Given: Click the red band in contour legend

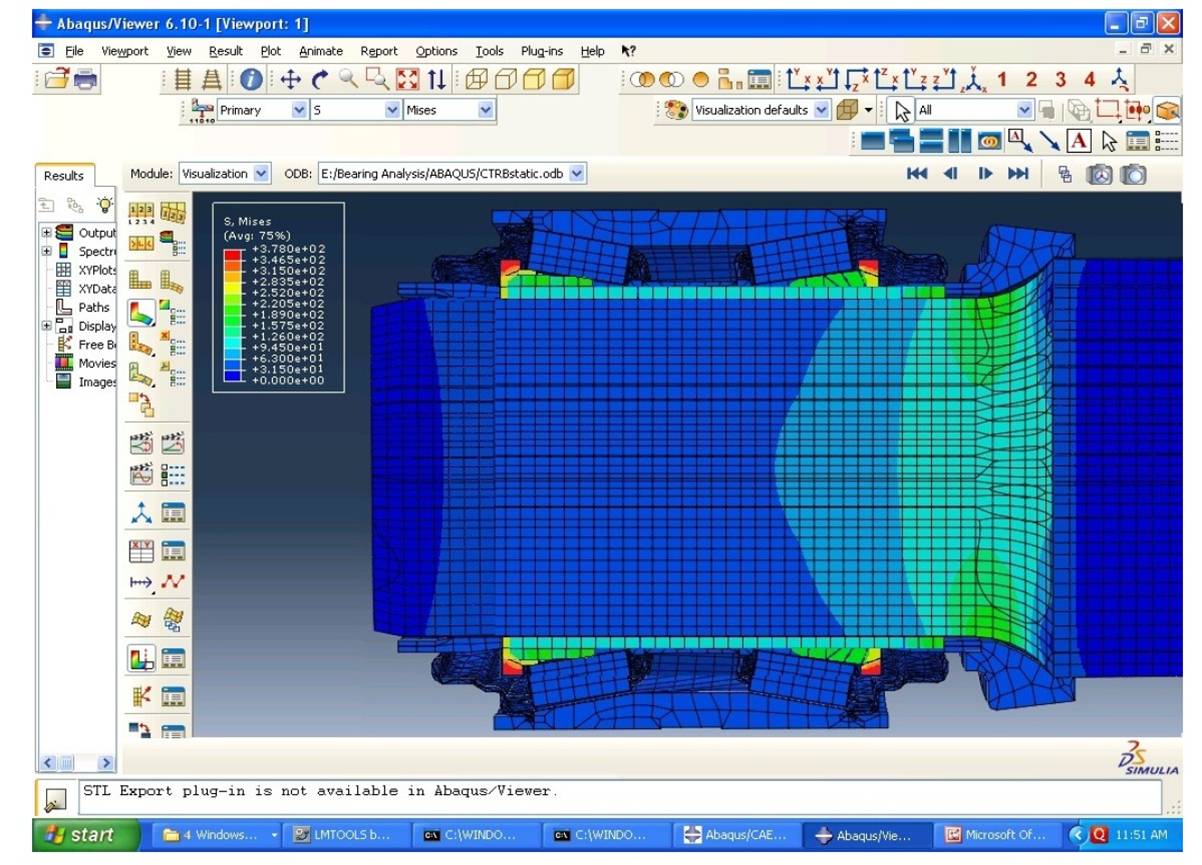Looking at the screenshot, I should tap(232, 254).
